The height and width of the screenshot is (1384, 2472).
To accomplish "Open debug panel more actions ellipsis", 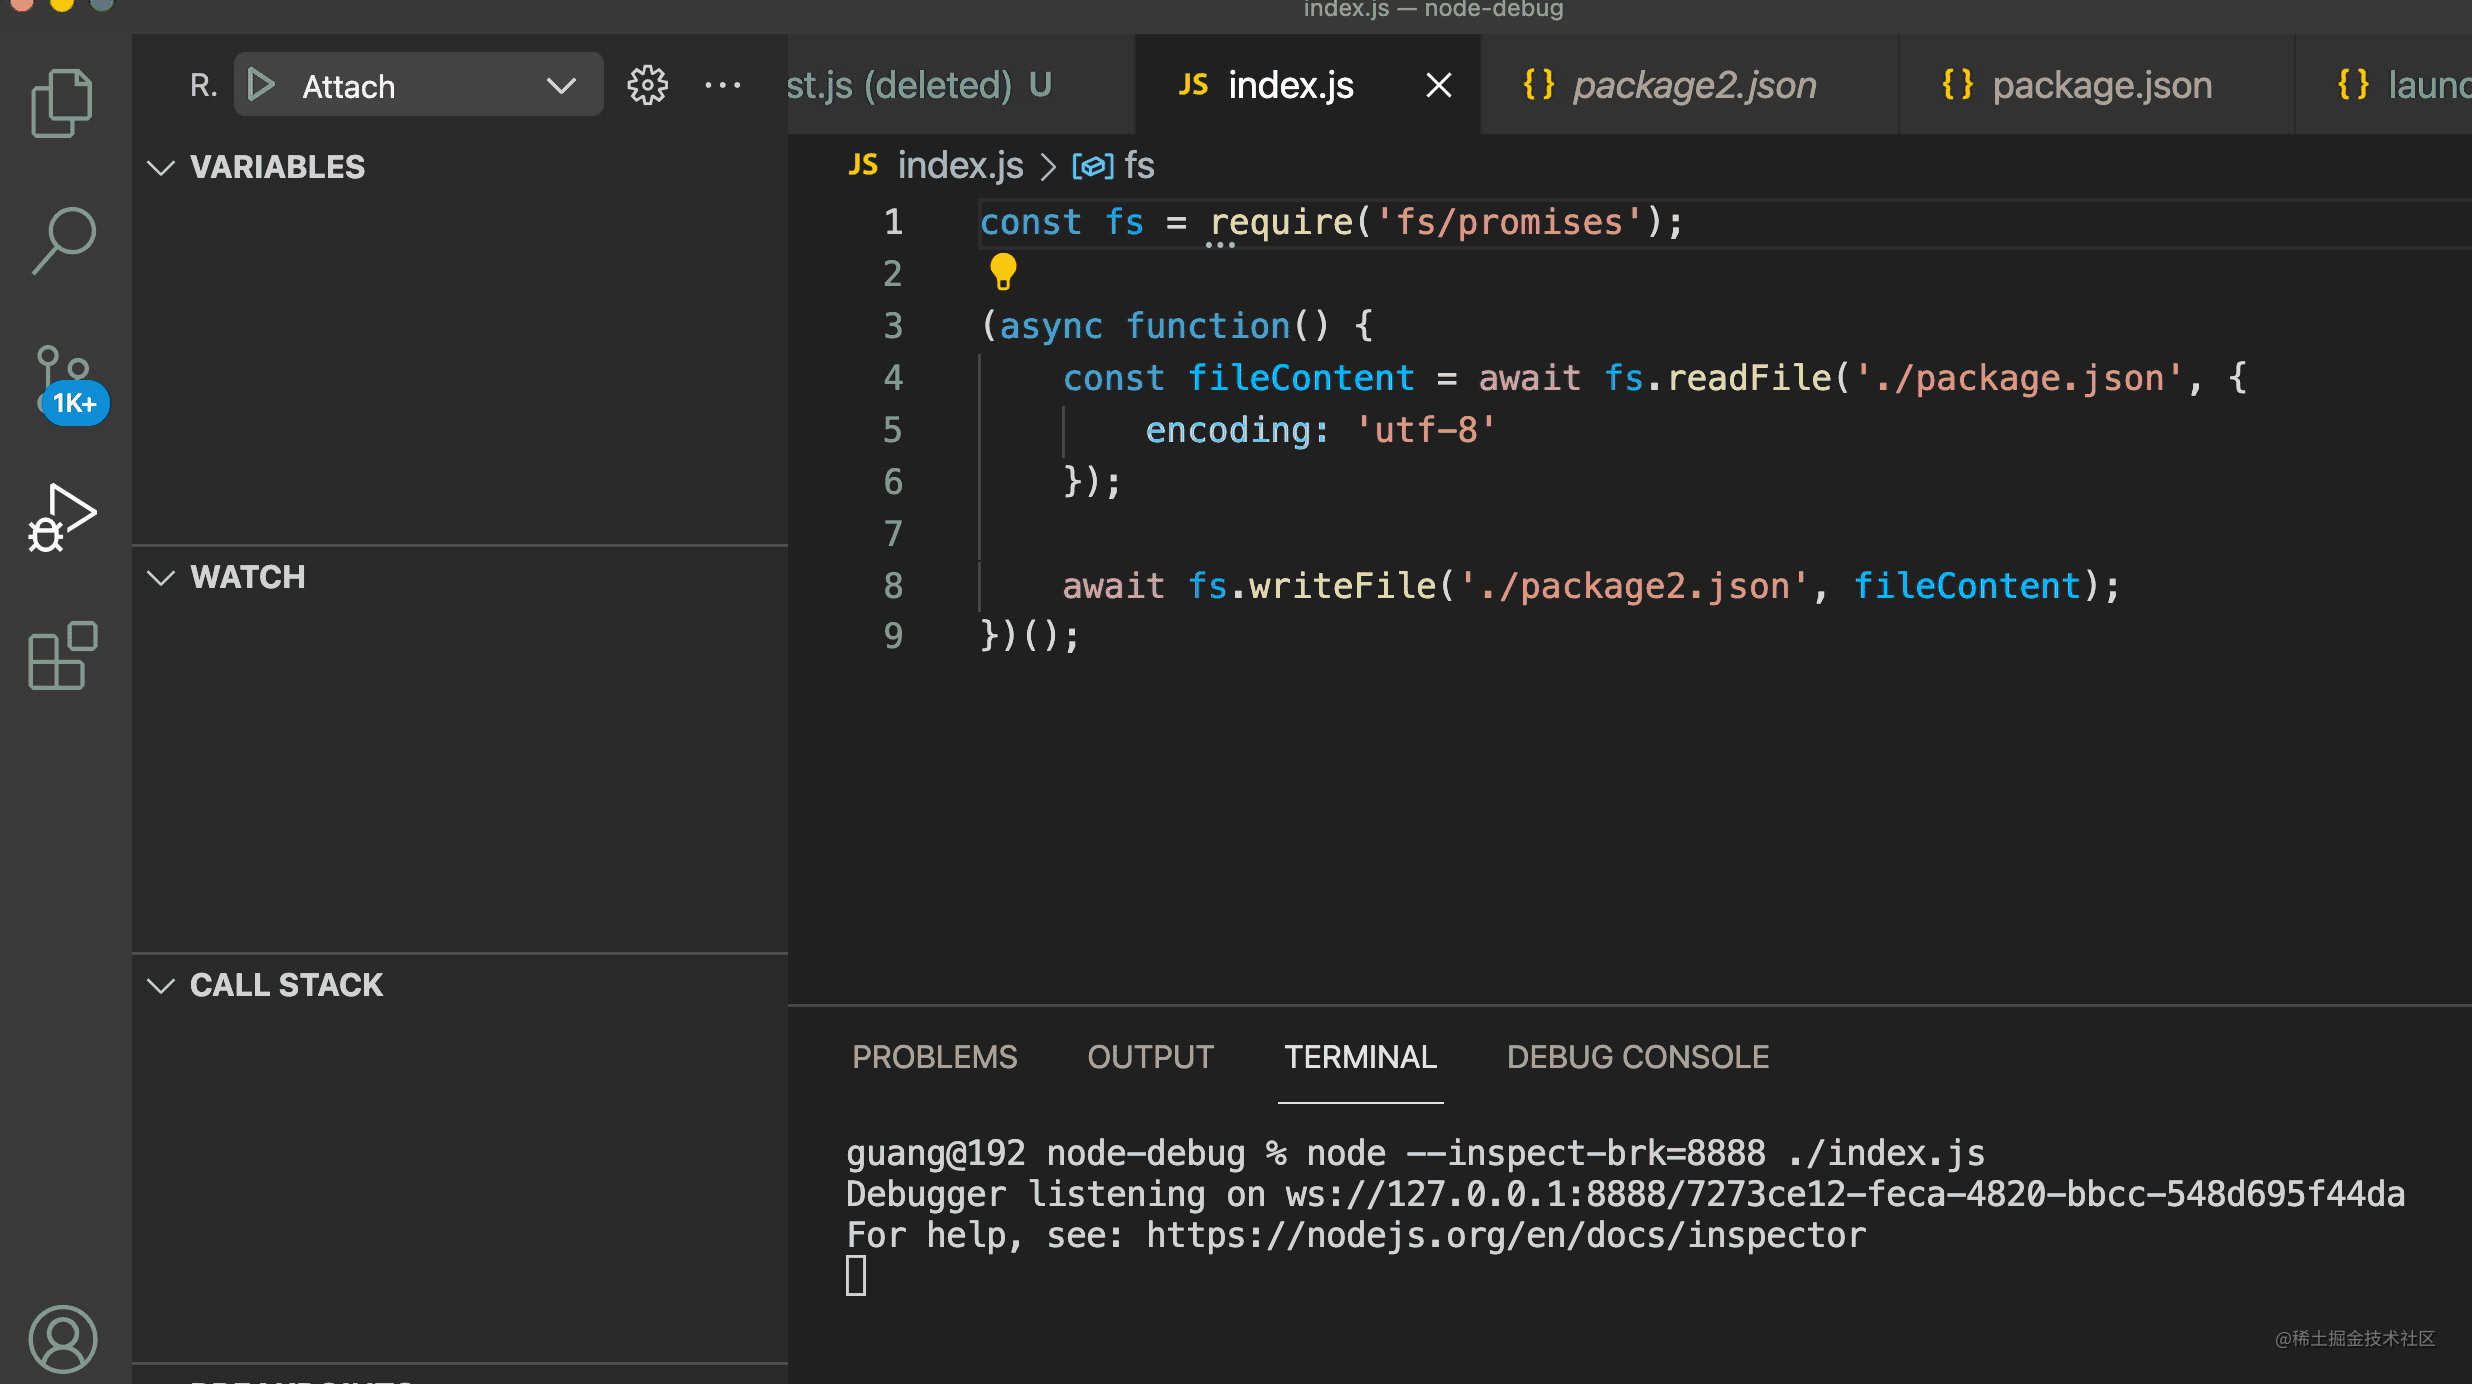I will [x=722, y=85].
